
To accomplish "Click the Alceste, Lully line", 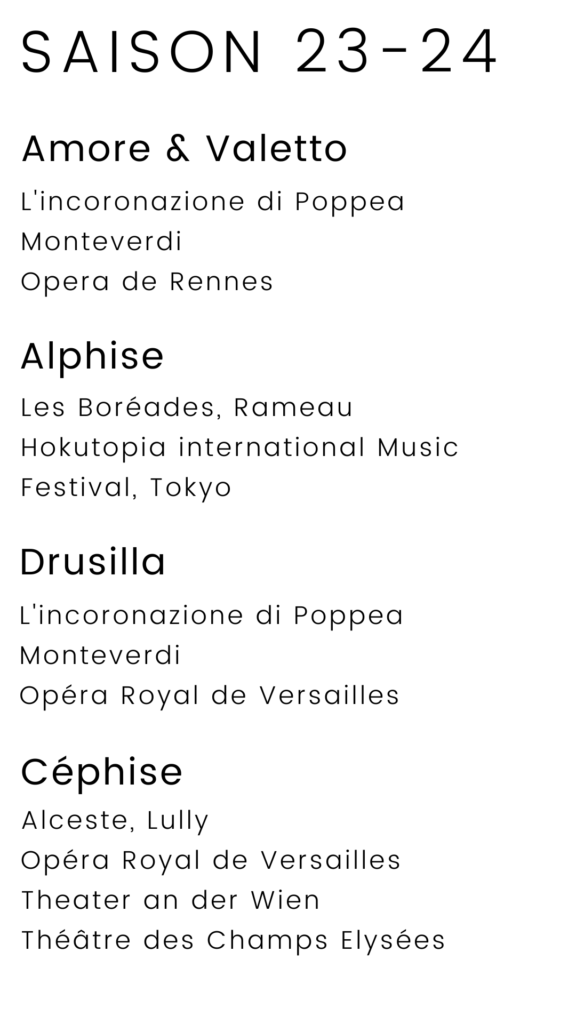I will click(x=115, y=820).
